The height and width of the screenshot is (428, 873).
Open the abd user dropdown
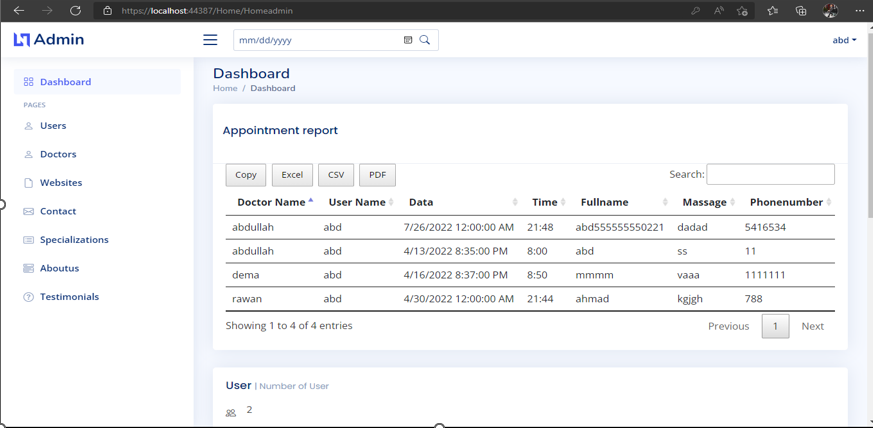844,40
